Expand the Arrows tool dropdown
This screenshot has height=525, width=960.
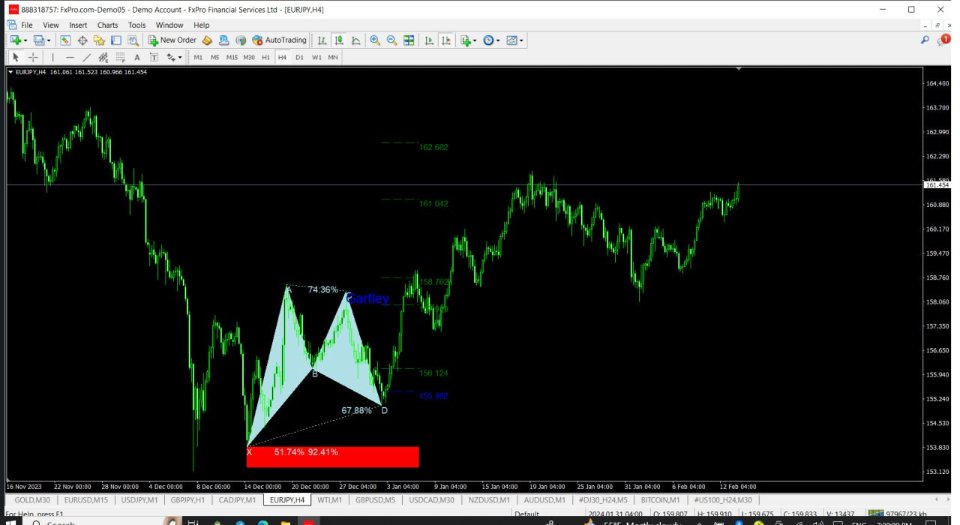[180, 58]
